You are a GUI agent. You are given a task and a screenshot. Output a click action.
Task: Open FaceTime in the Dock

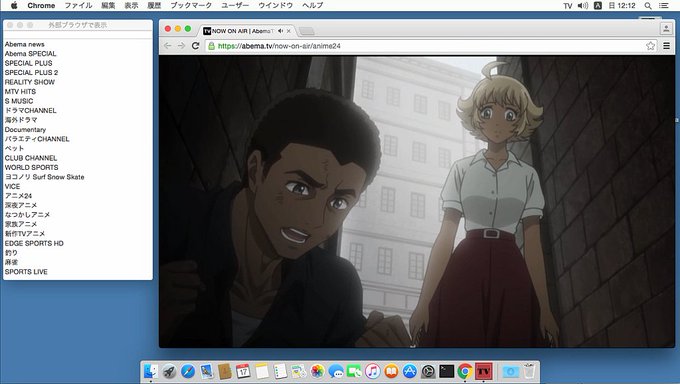[354, 371]
